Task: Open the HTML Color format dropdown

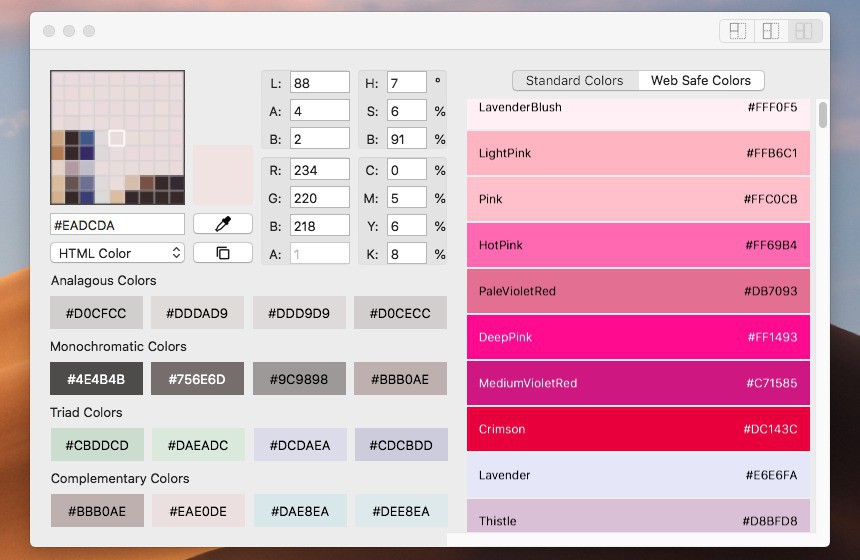Action: [x=118, y=253]
